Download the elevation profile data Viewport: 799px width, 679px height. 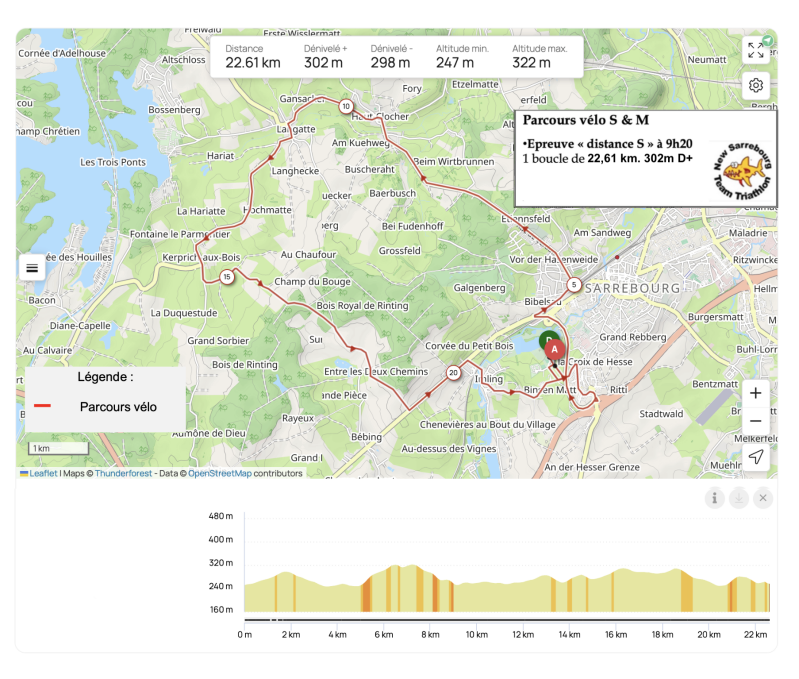[x=739, y=498]
